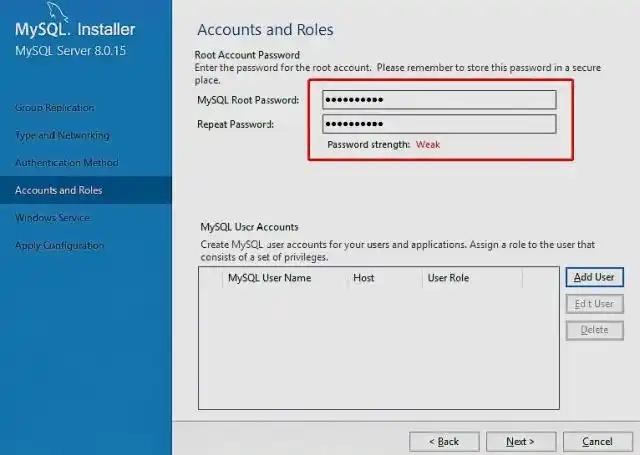The height and width of the screenshot is (455, 640).
Task: Go back with the Back button
Action: [444, 442]
